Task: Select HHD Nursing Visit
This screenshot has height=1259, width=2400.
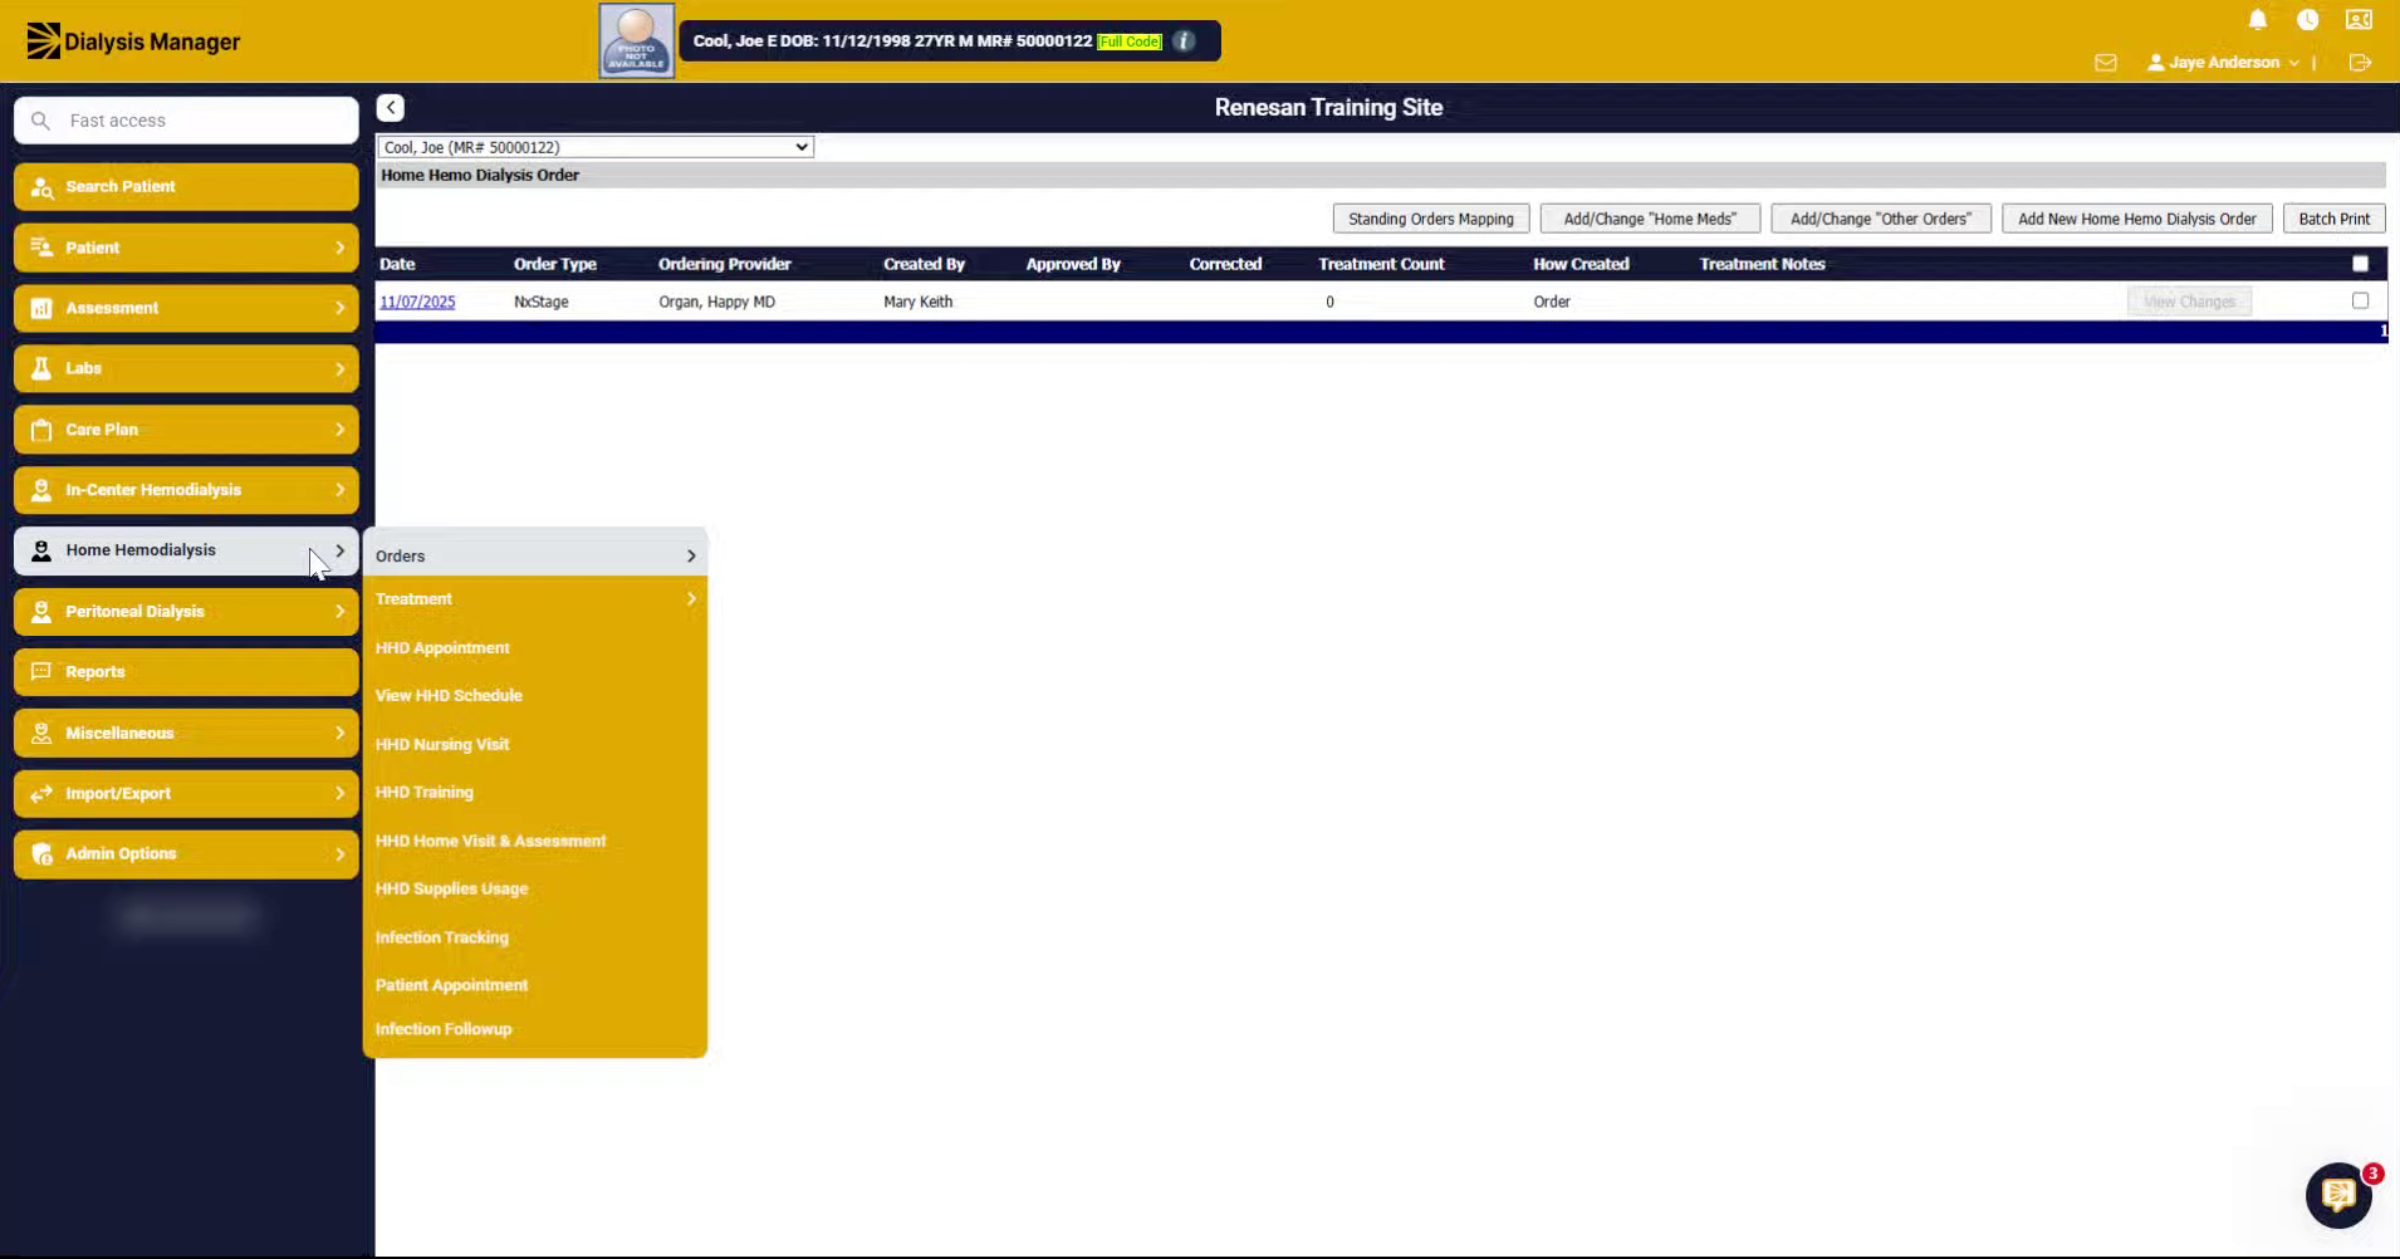Action: click(x=442, y=745)
